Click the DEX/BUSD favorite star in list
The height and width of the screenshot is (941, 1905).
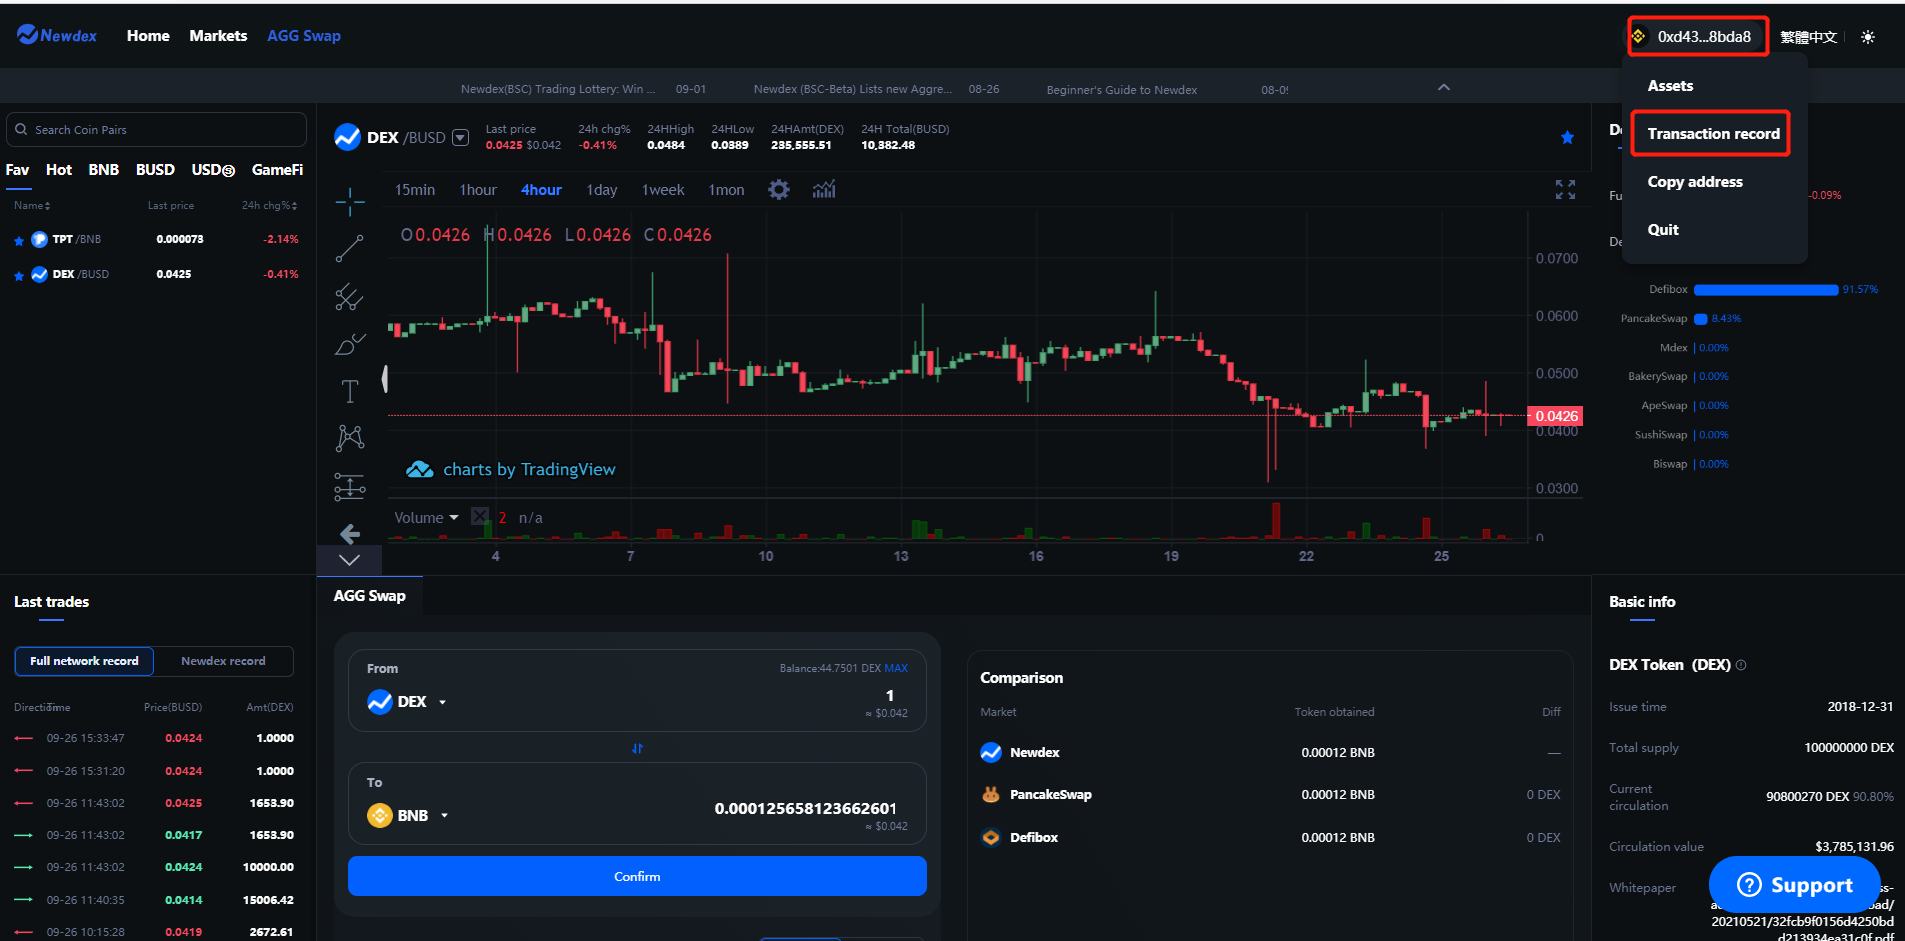click(x=19, y=275)
